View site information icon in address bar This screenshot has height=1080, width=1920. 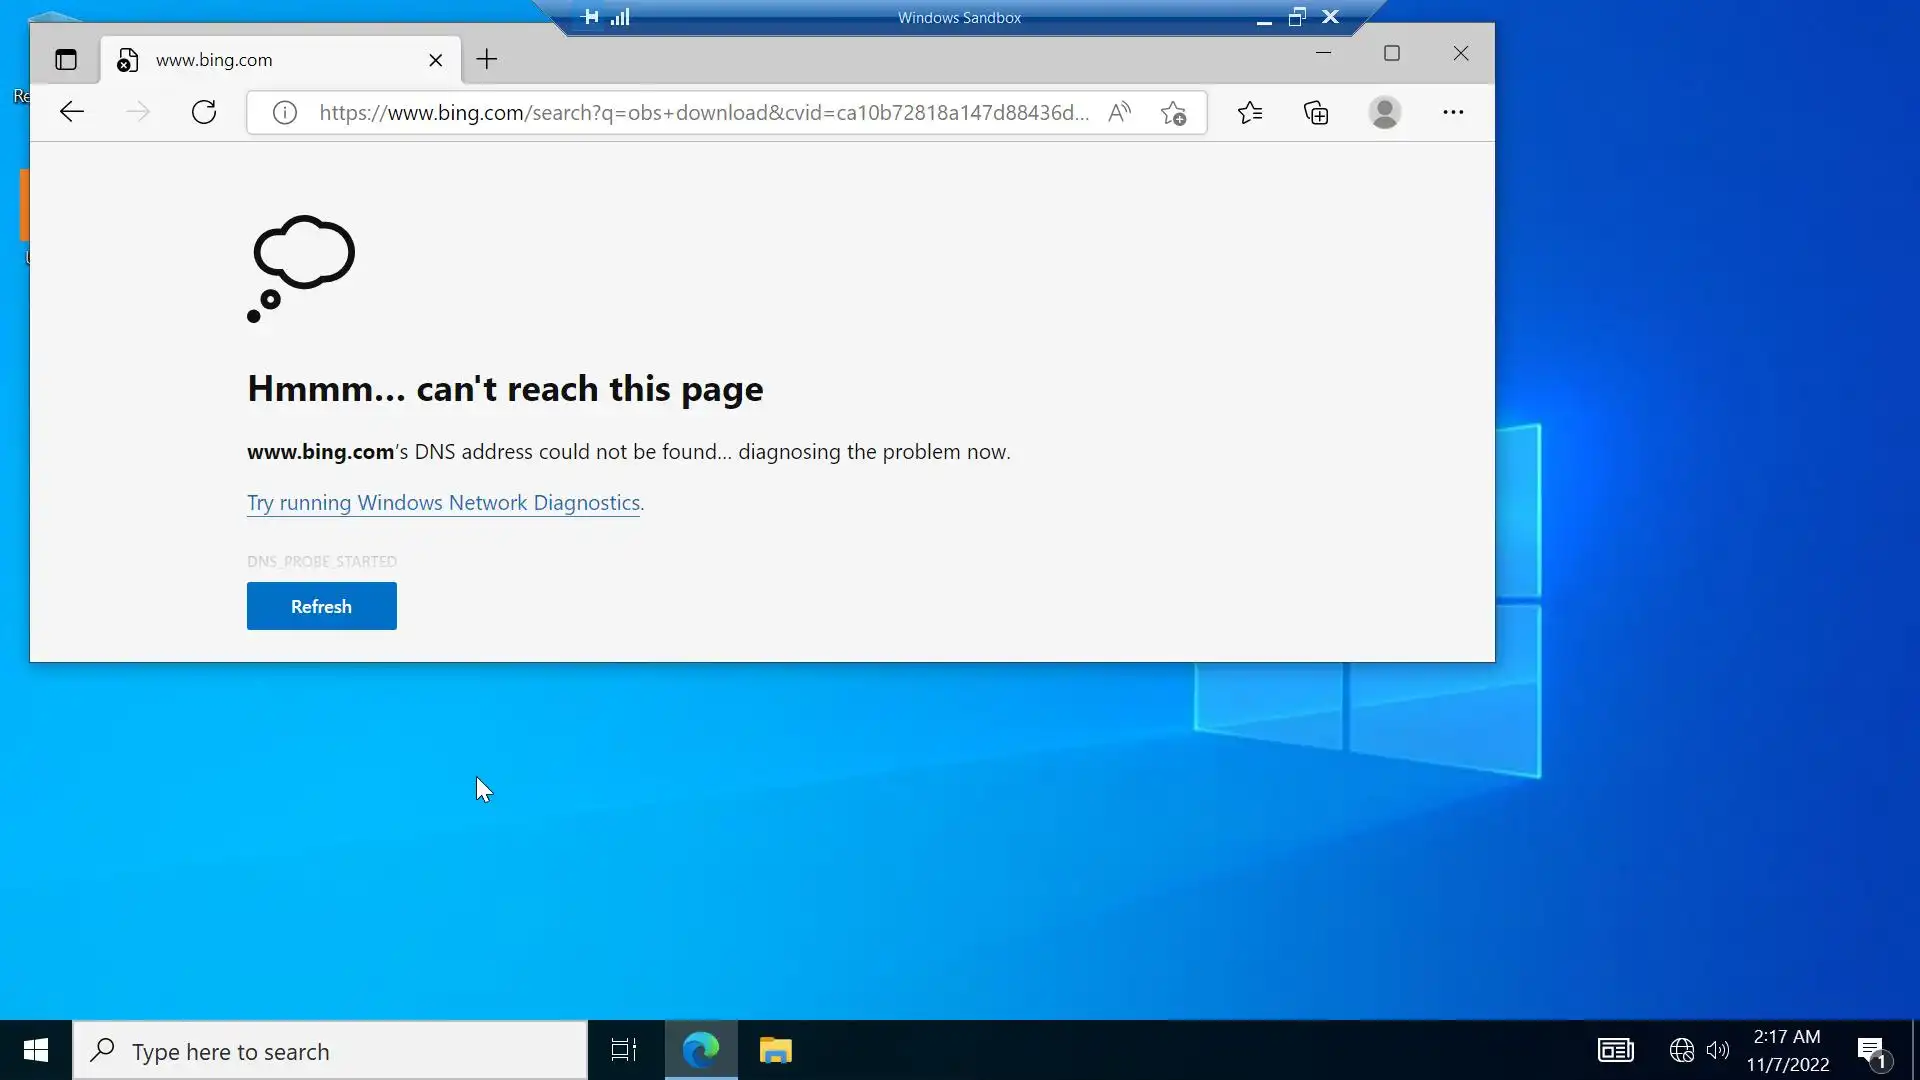(285, 113)
